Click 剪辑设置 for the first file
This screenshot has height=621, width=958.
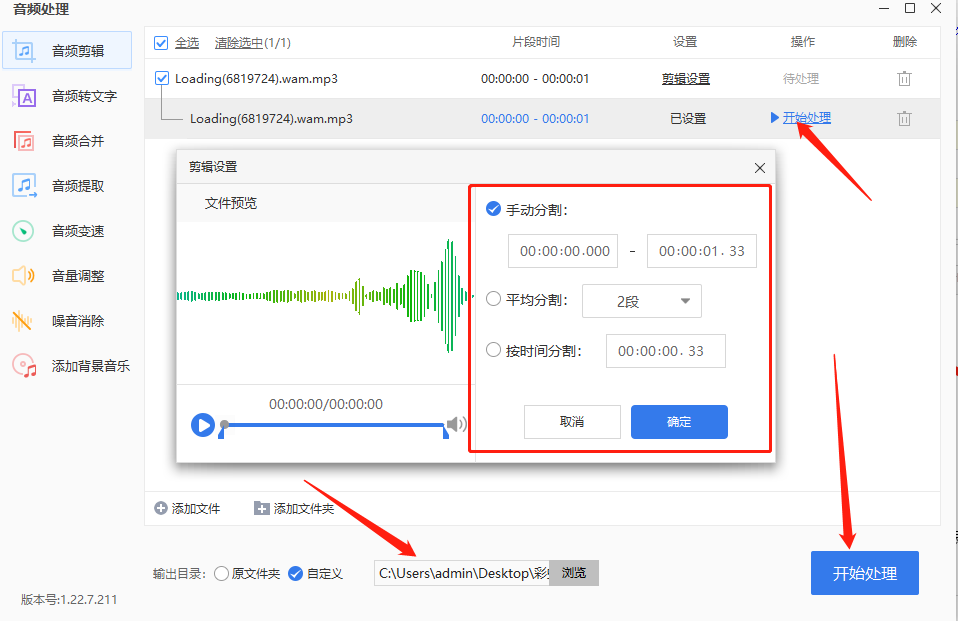(x=685, y=78)
